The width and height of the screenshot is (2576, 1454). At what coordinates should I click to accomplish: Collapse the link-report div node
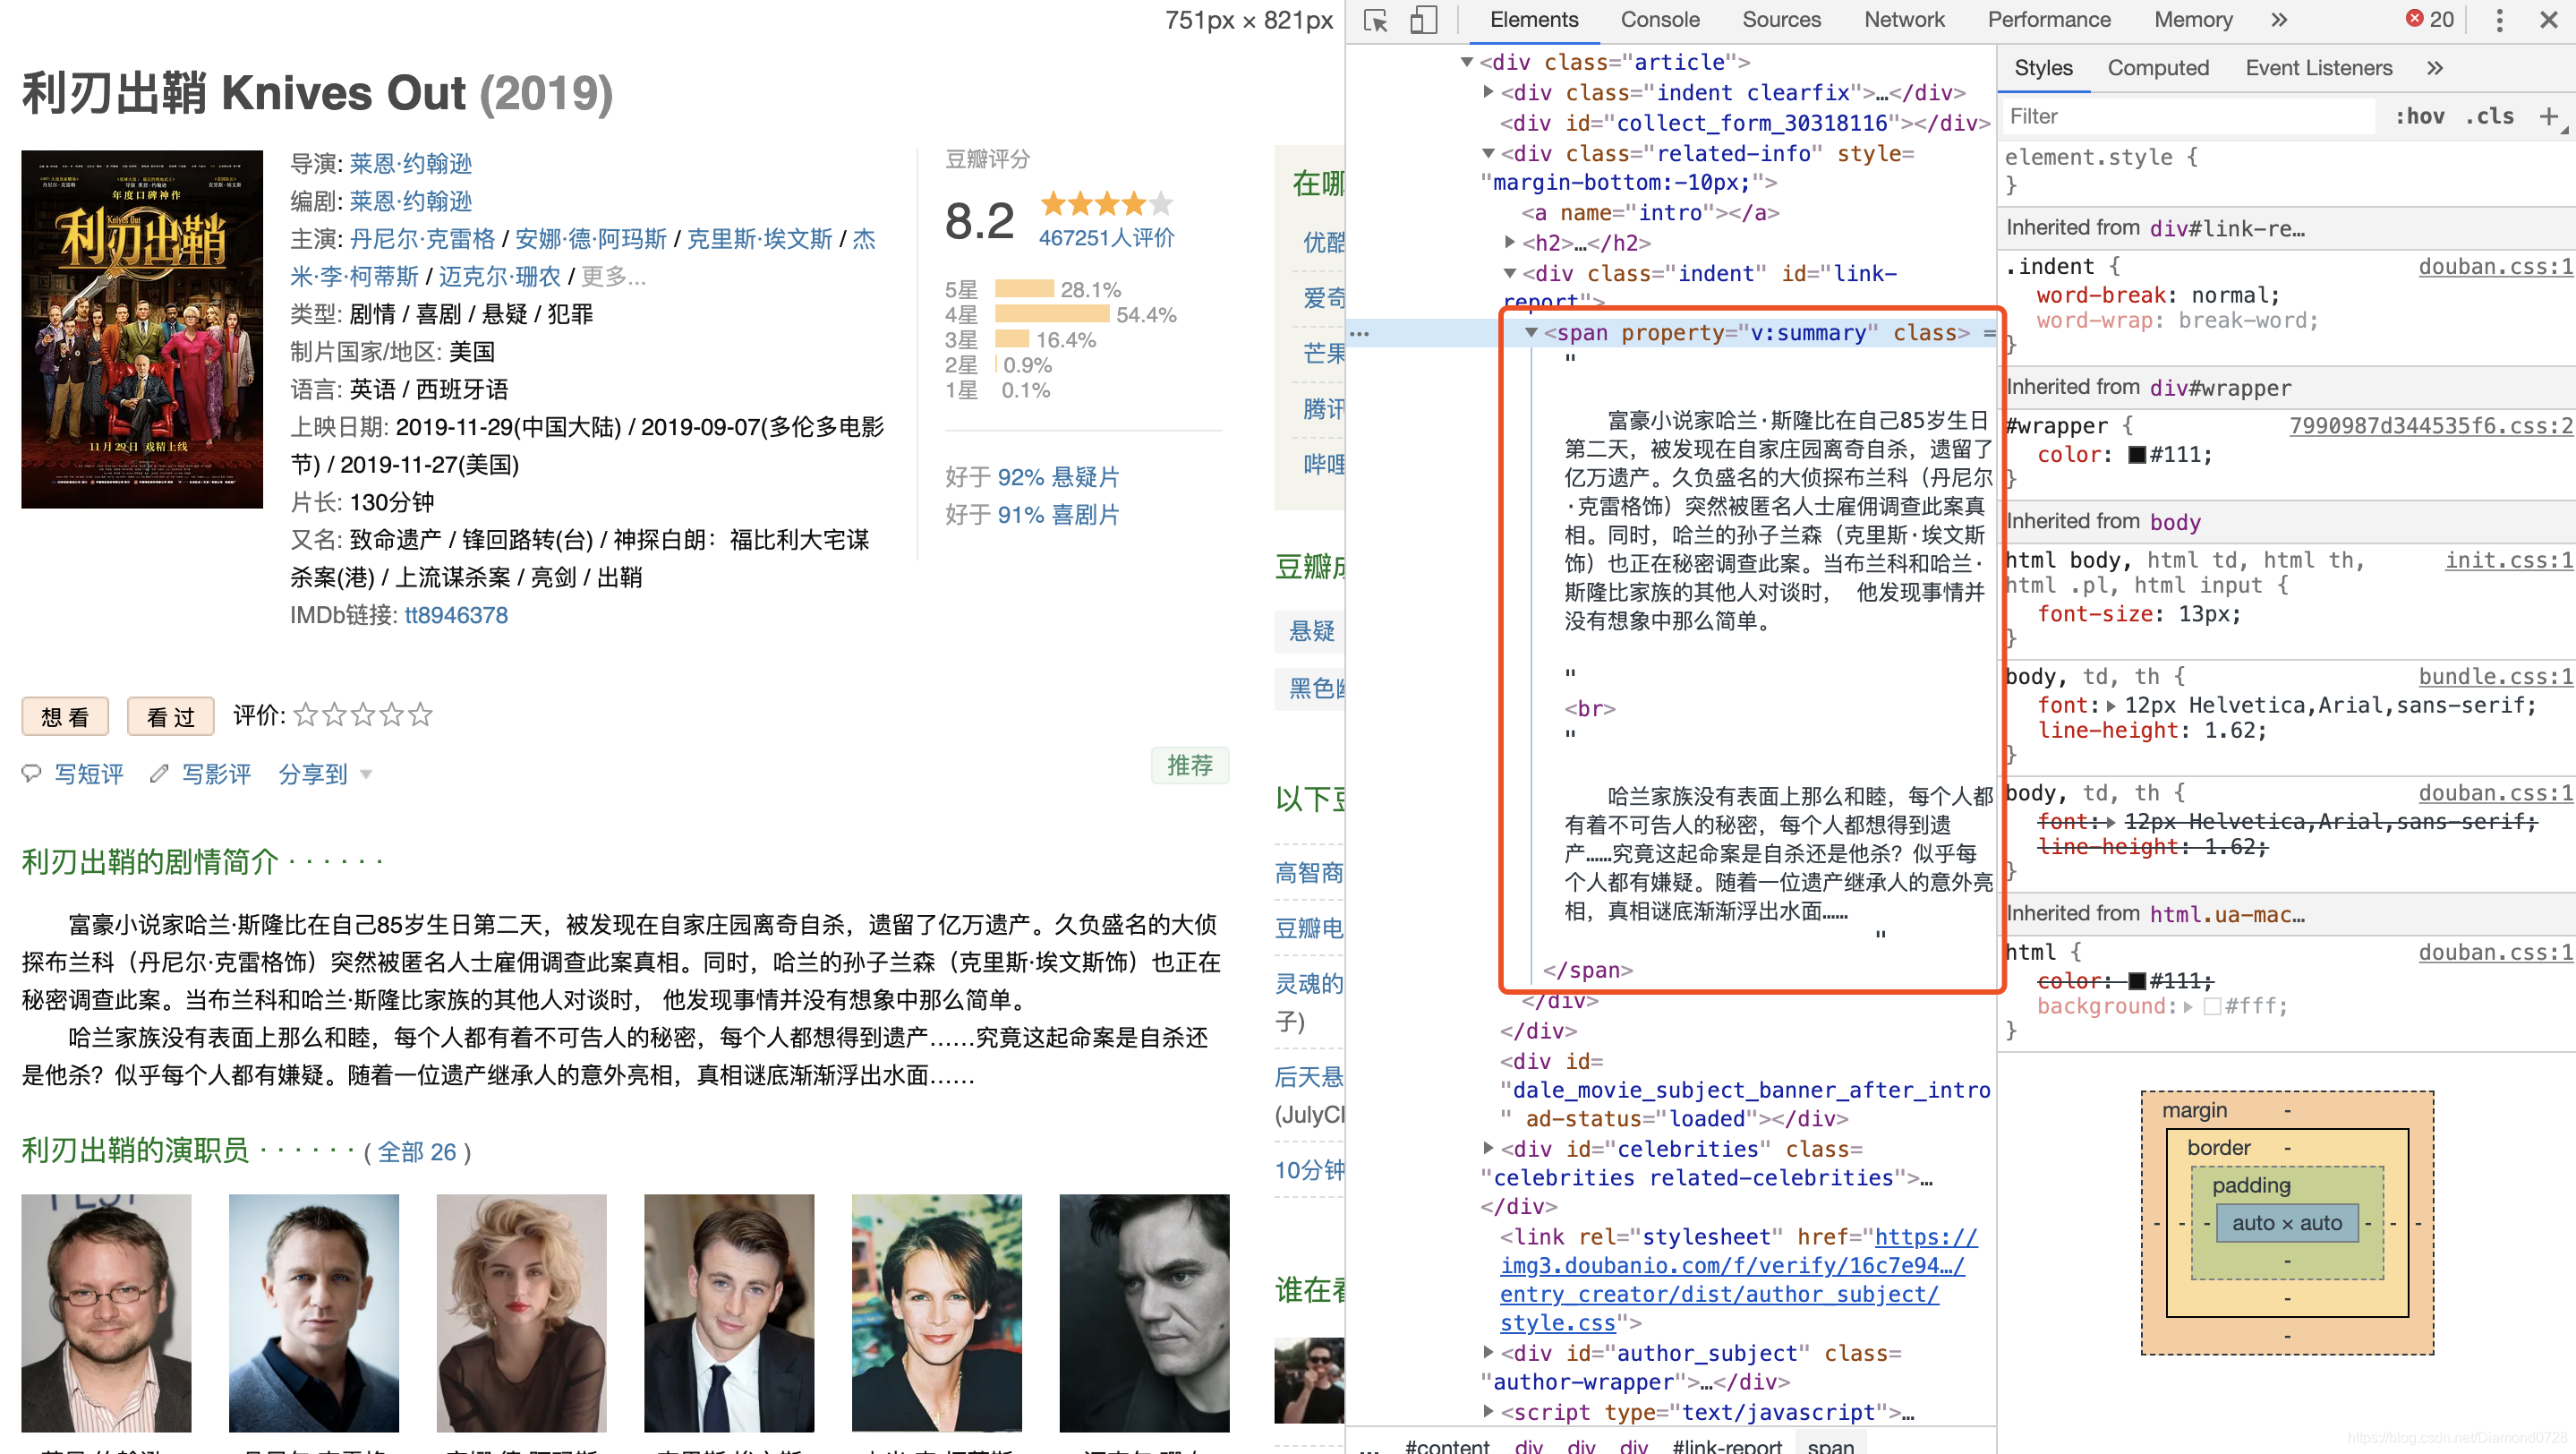(1510, 273)
